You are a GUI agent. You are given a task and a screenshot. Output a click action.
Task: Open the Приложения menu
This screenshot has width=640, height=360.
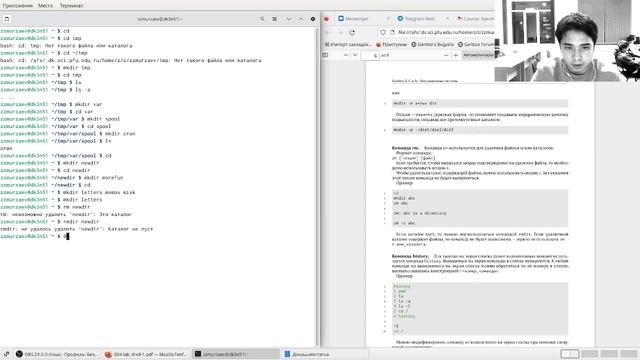(x=17, y=5)
